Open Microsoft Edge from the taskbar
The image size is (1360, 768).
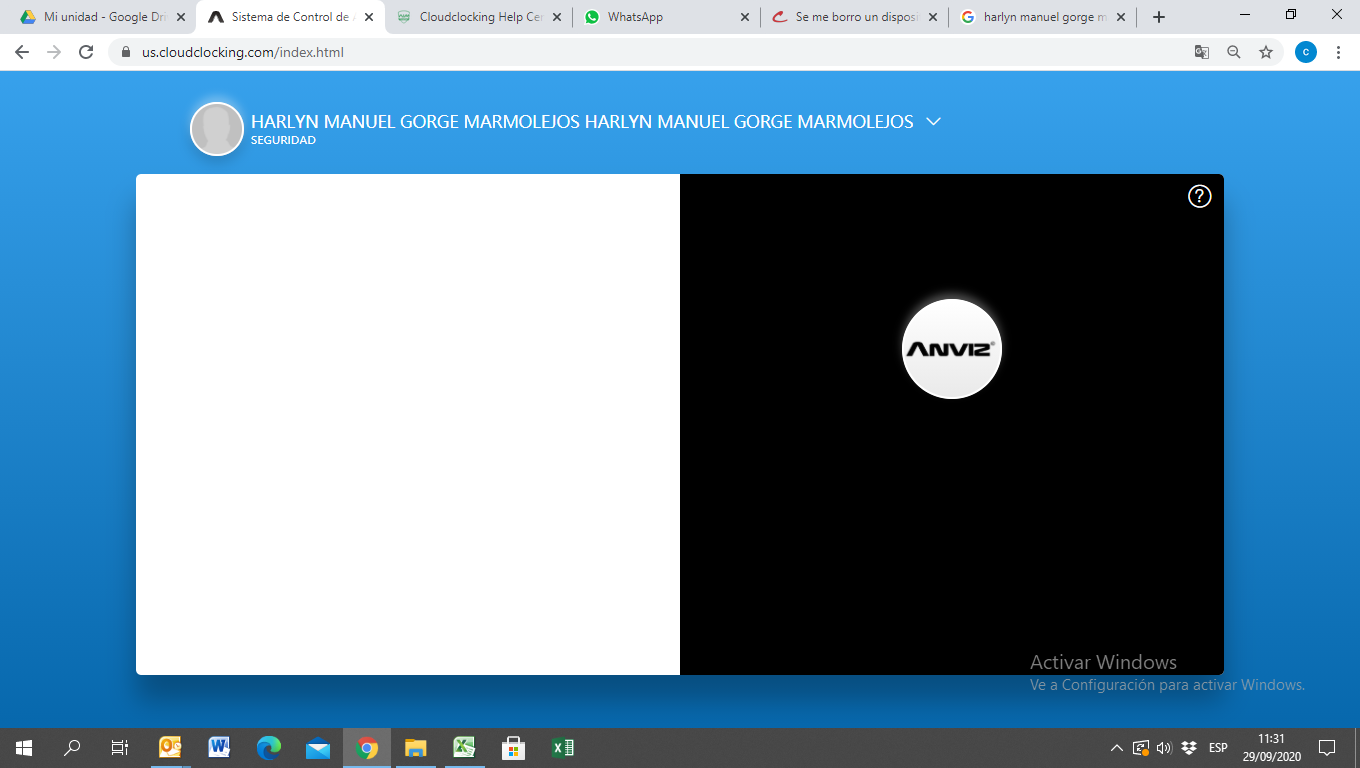269,747
